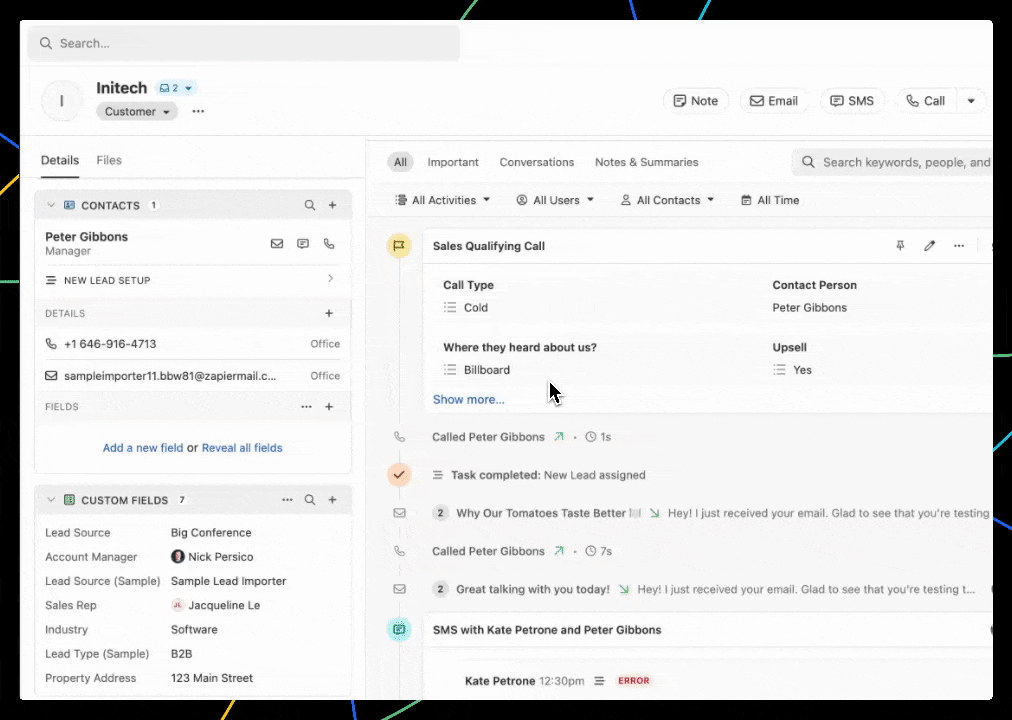The image size is (1012, 720).
Task: Click the red ERROR label on SMS
Action: tap(634, 681)
